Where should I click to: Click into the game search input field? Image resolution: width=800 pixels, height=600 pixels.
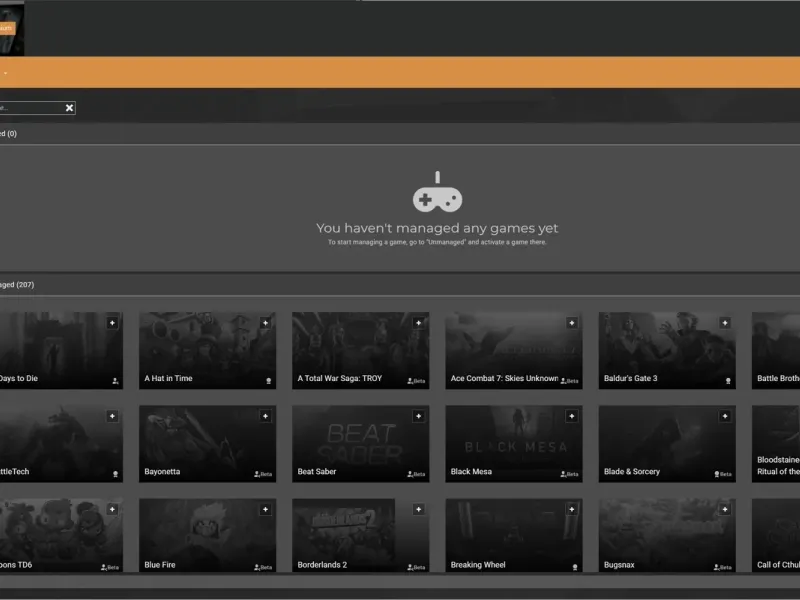pyautogui.click(x=32, y=108)
